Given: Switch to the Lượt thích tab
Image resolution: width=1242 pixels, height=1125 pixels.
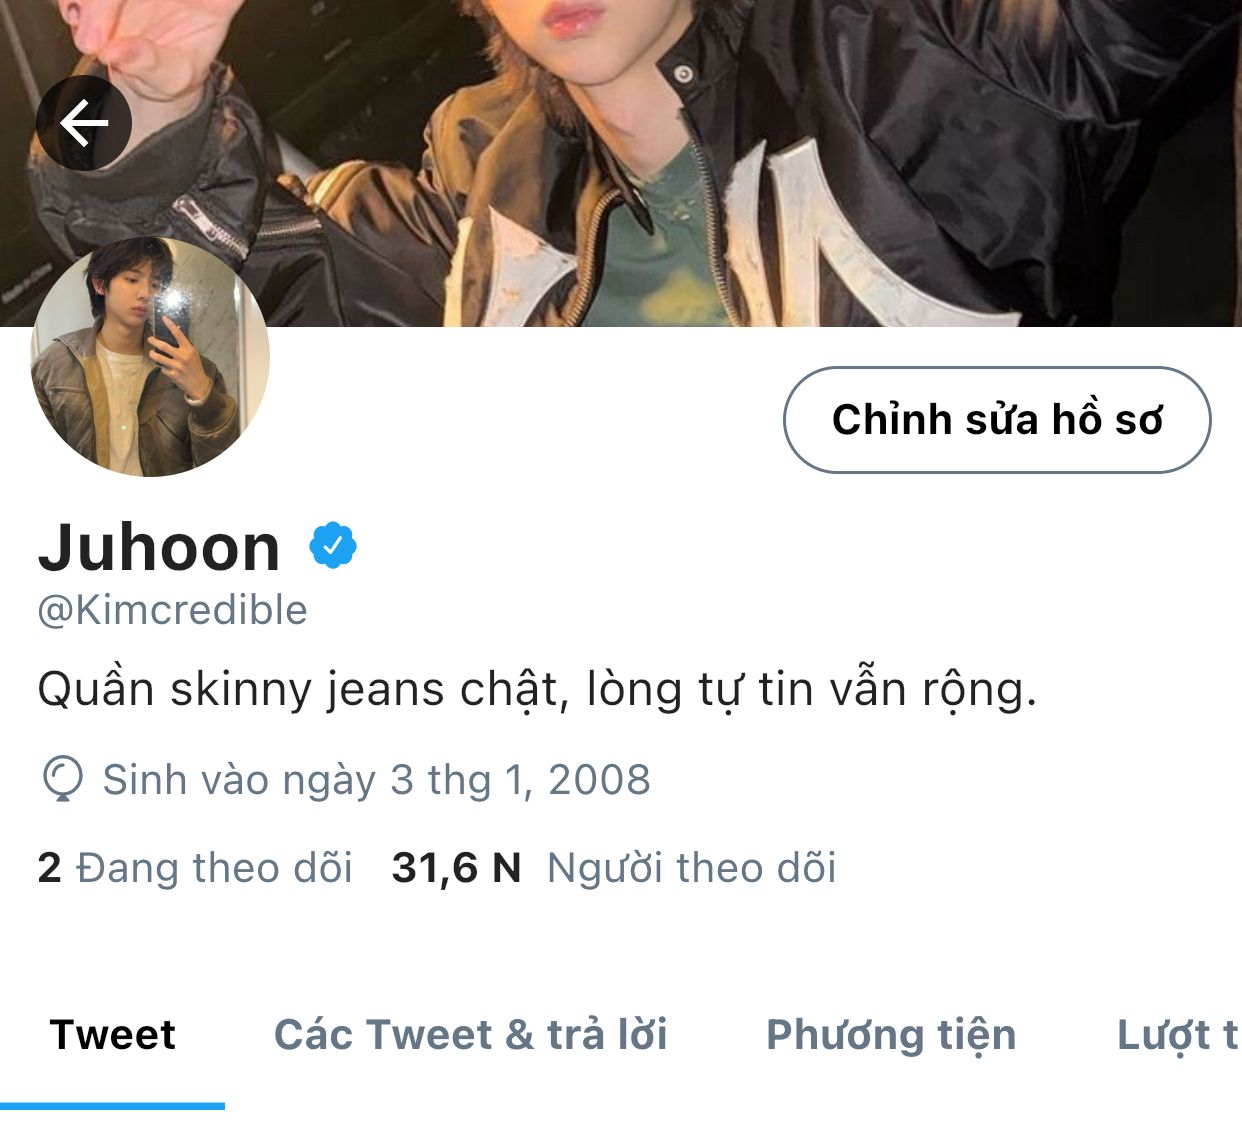Looking at the screenshot, I should 1178,1035.
